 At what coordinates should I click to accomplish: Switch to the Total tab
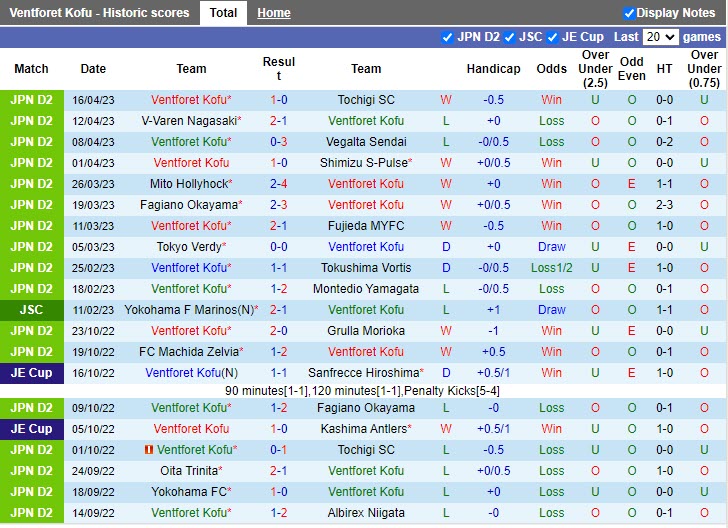[223, 13]
